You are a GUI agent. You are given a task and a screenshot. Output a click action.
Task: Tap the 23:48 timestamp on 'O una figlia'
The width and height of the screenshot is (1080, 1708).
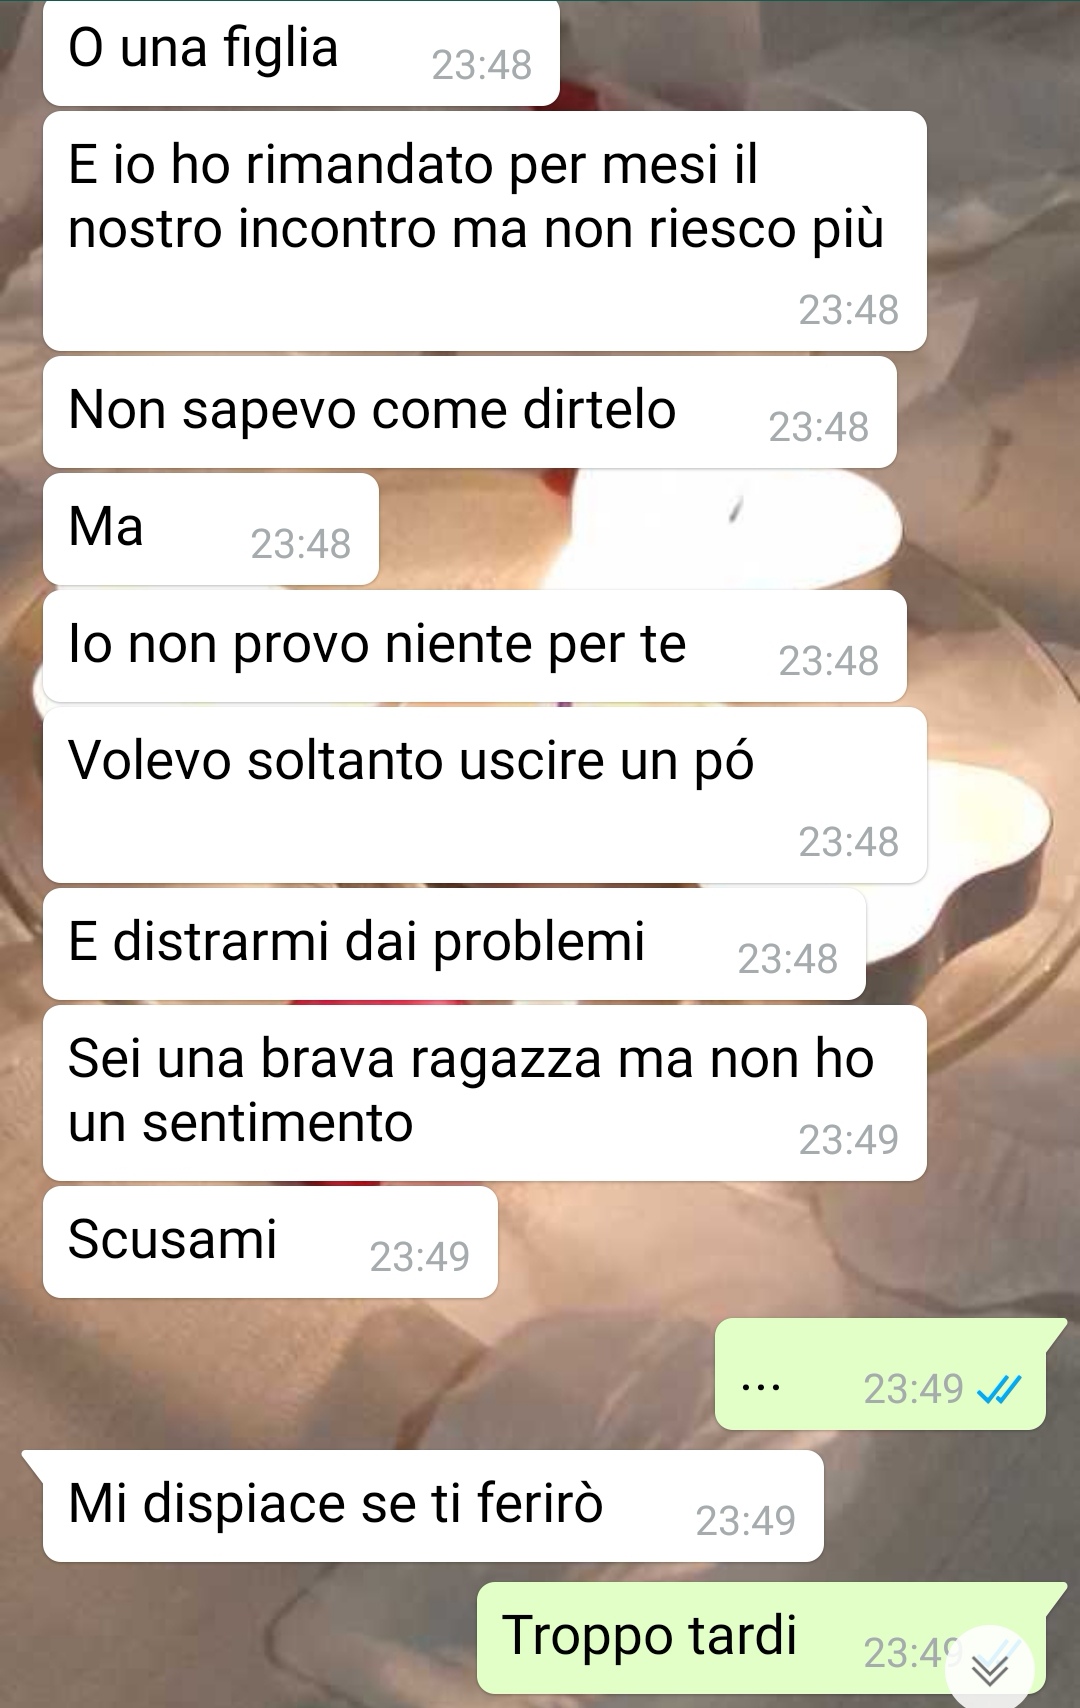click(x=482, y=65)
